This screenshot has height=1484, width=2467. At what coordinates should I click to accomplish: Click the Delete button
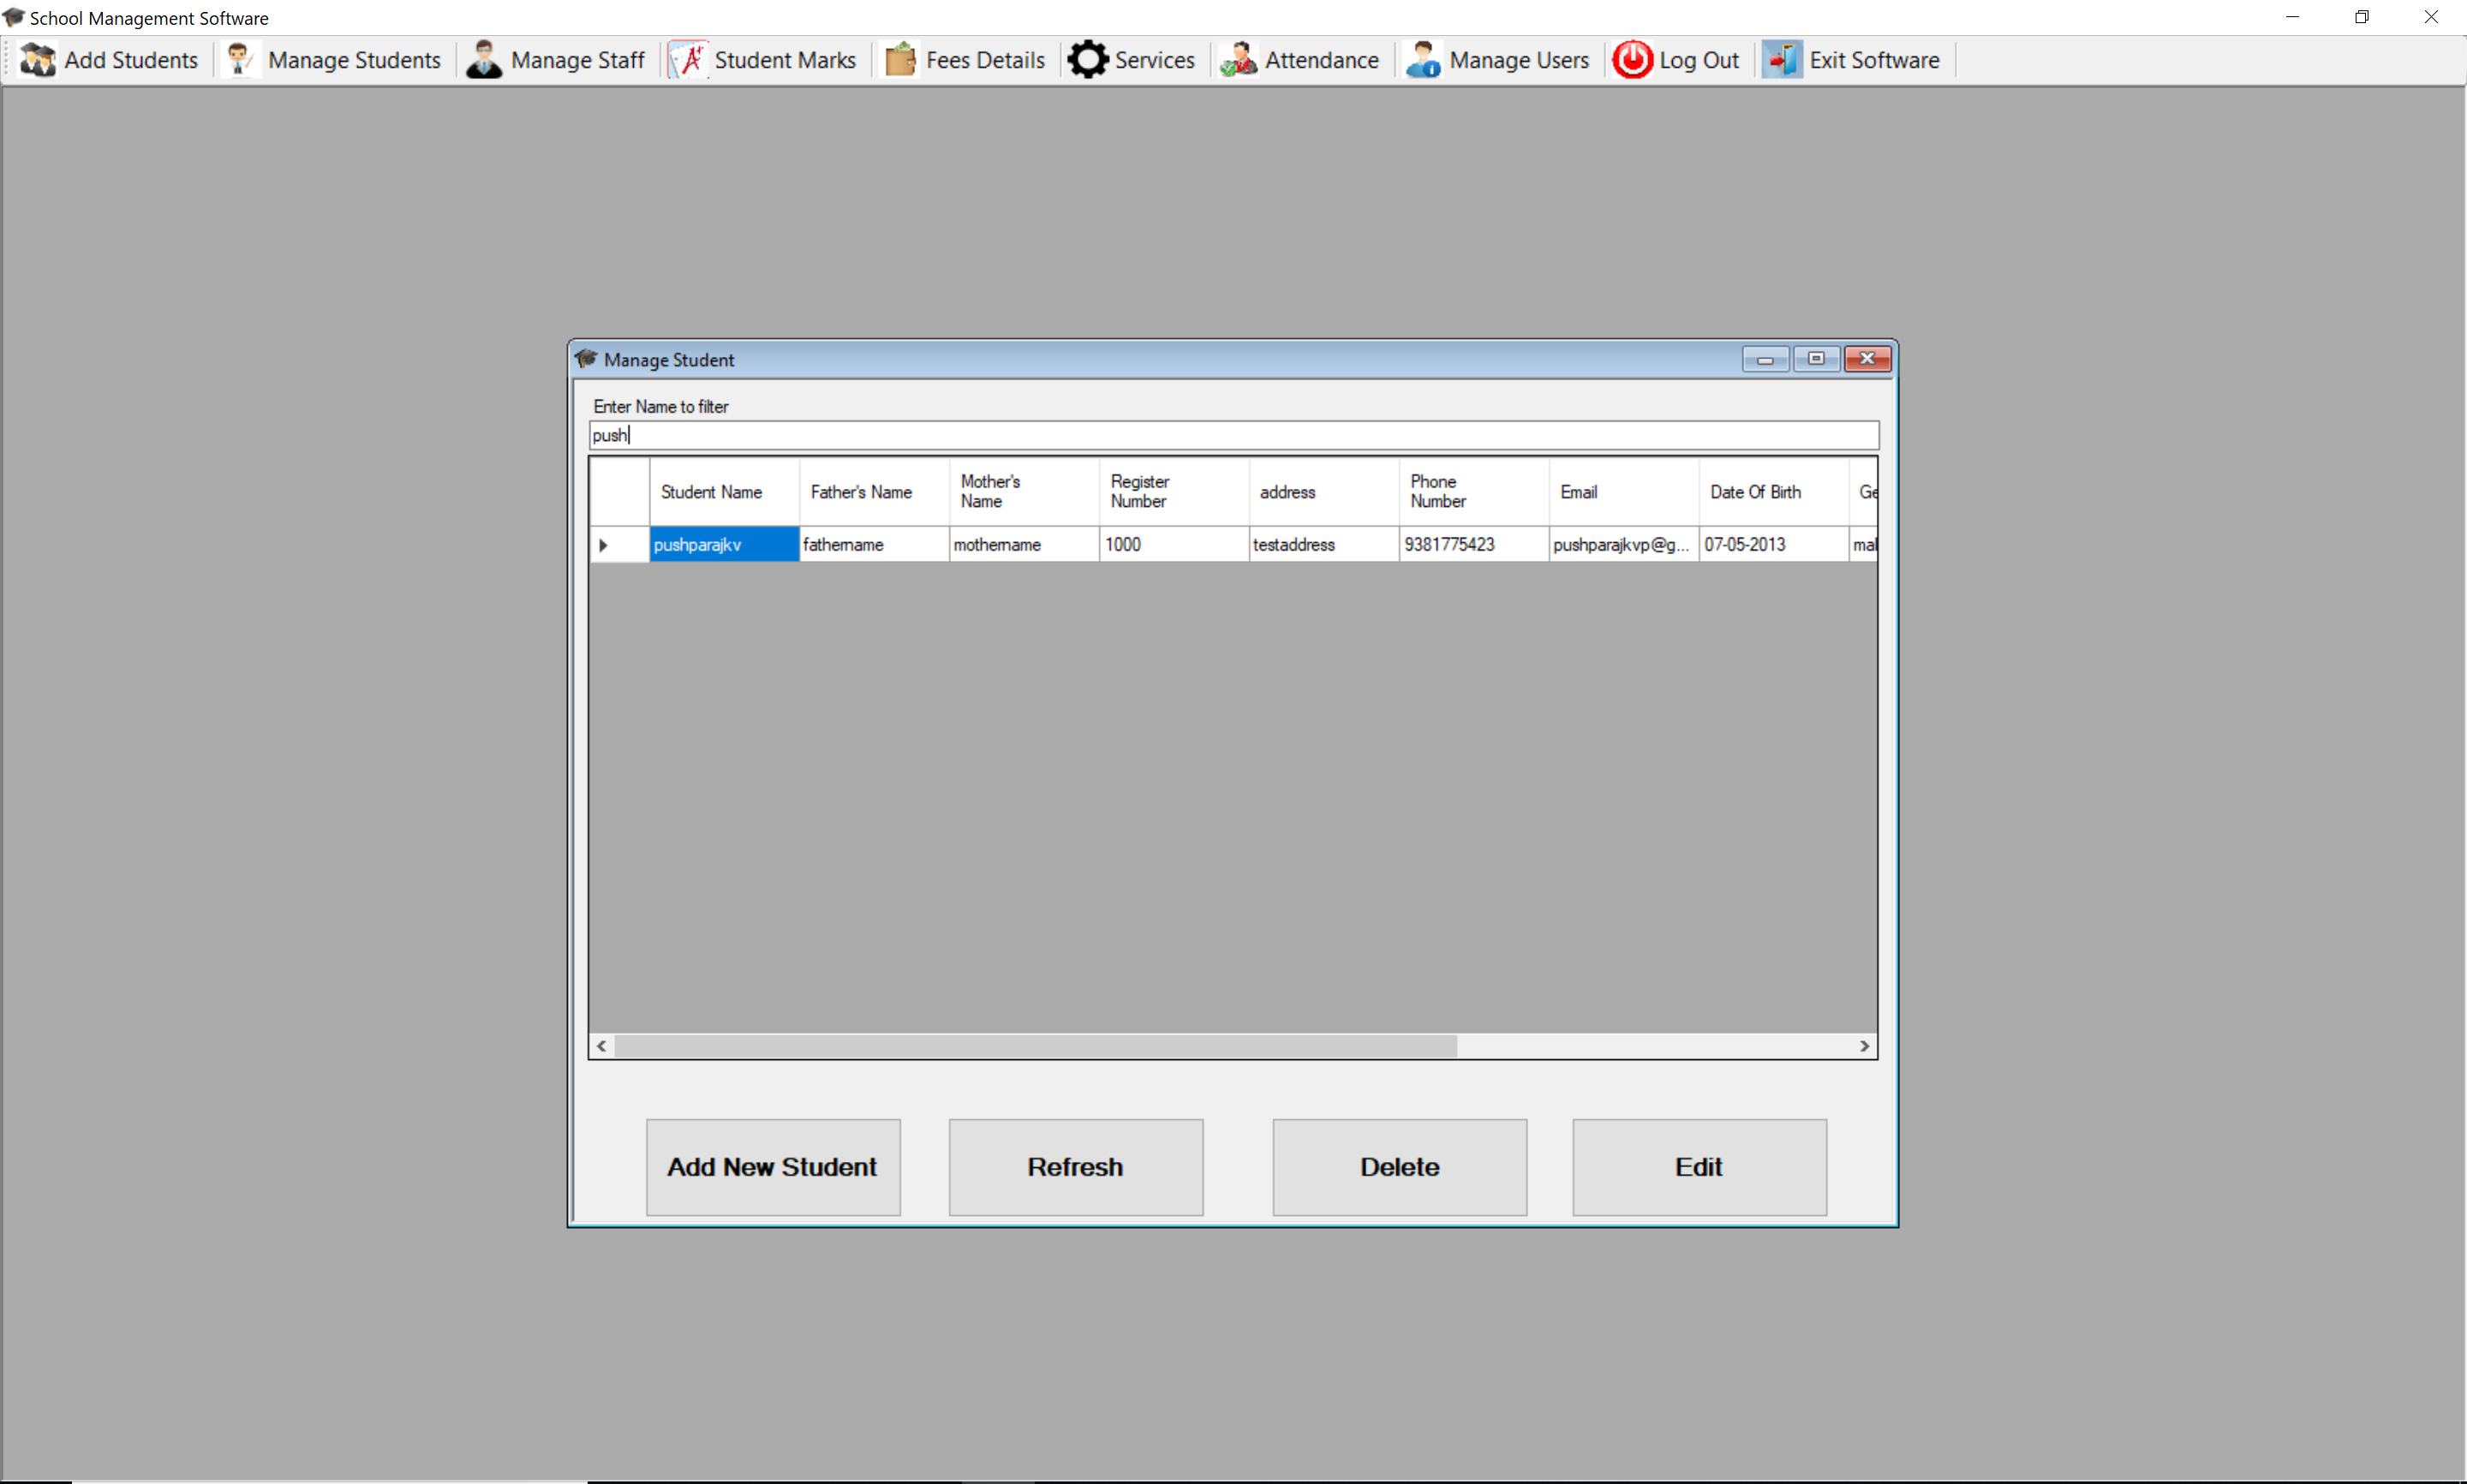1399,1167
